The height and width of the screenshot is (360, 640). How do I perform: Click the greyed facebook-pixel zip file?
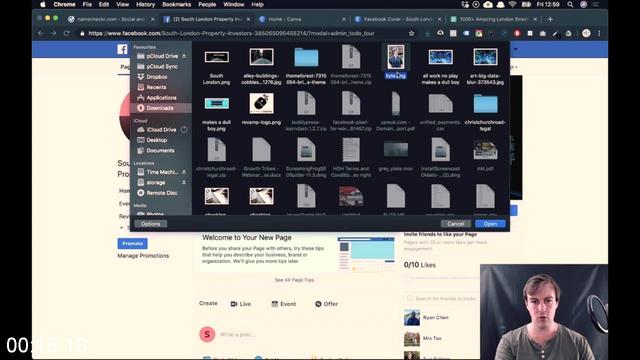(351, 111)
